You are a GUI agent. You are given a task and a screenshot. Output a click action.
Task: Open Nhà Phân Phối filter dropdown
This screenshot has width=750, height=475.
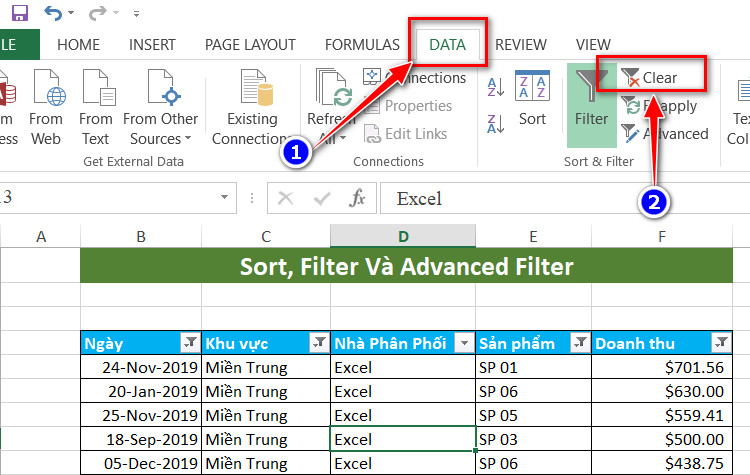[464, 342]
